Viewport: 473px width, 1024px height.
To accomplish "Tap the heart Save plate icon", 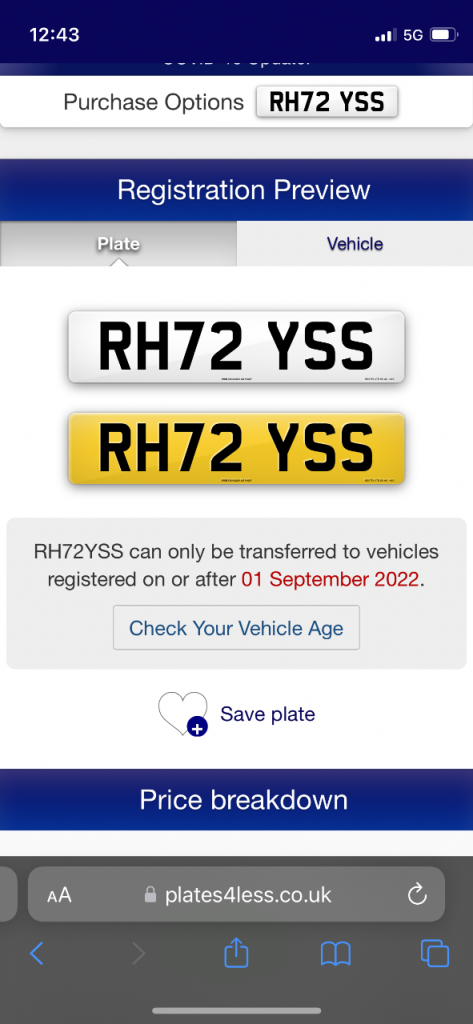I will pyautogui.click(x=183, y=714).
